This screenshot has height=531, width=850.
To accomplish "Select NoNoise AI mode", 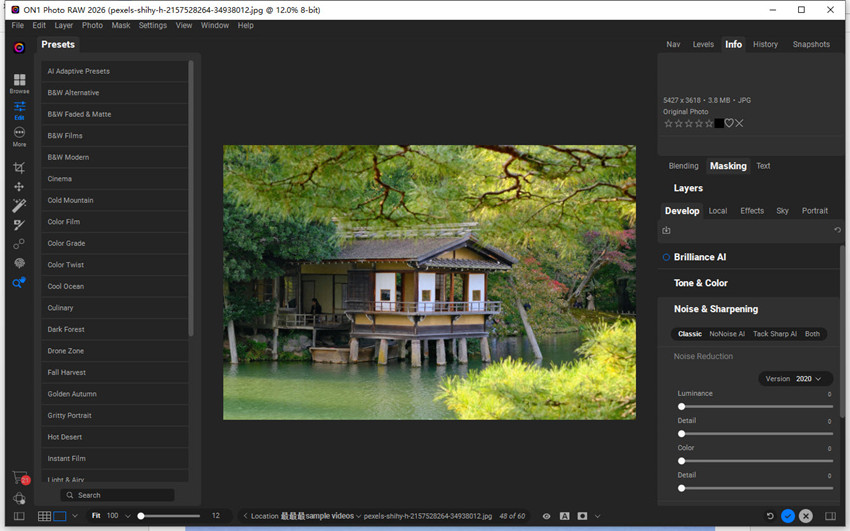I will pyautogui.click(x=727, y=334).
